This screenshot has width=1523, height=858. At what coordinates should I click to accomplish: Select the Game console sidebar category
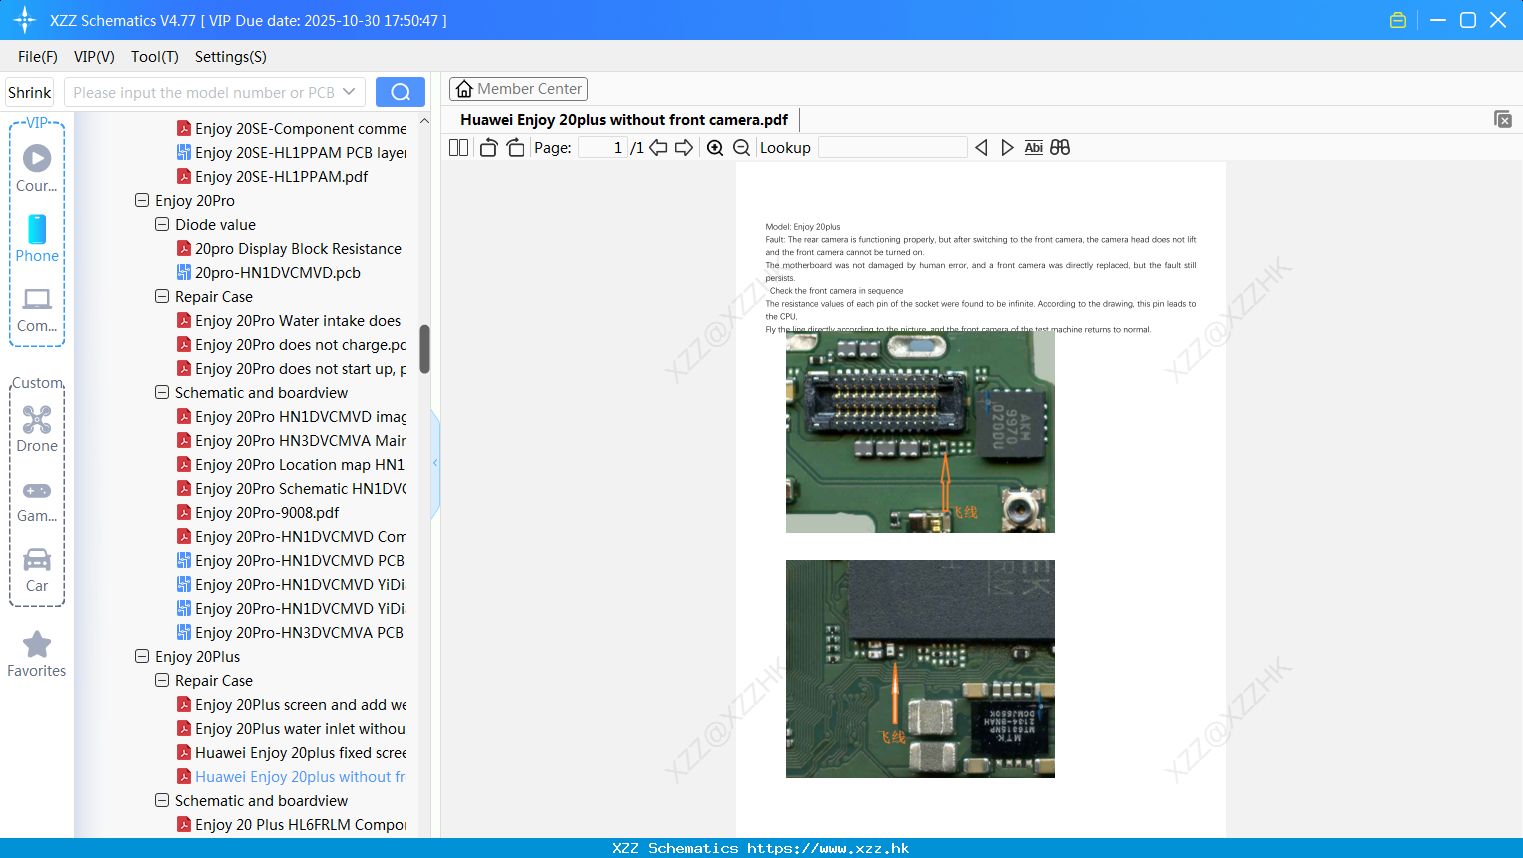click(x=37, y=501)
